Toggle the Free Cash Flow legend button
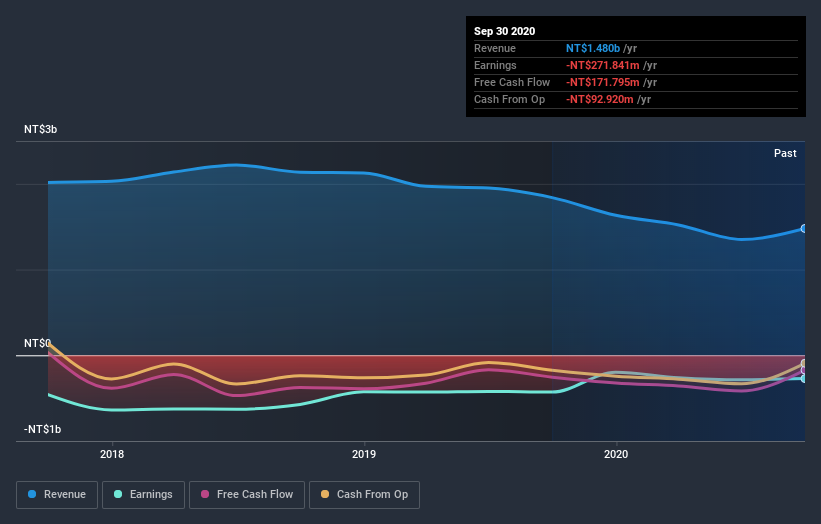This screenshot has height=524, width=821. (x=247, y=495)
